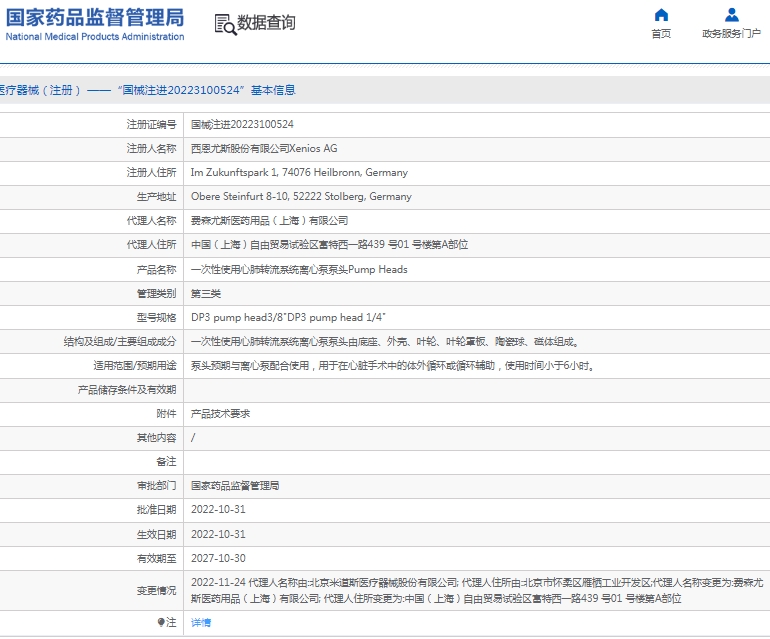Click the 附件 row label
This screenshot has height=639, width=770.
[166, 414]
